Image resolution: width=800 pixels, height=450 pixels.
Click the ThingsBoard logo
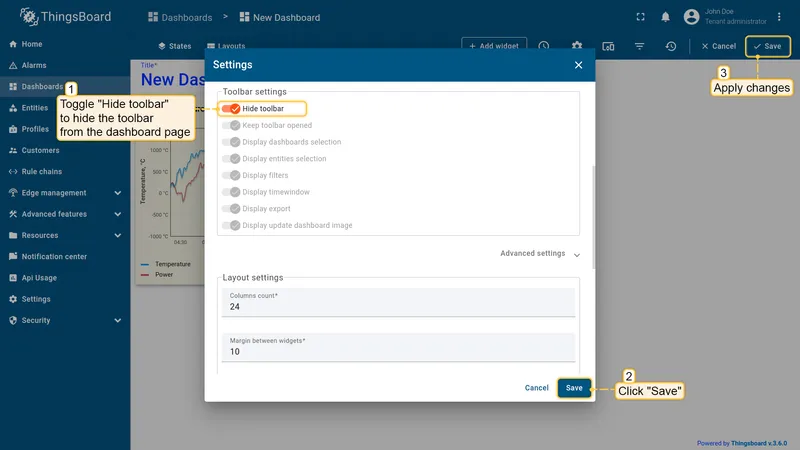pos(65,17)
